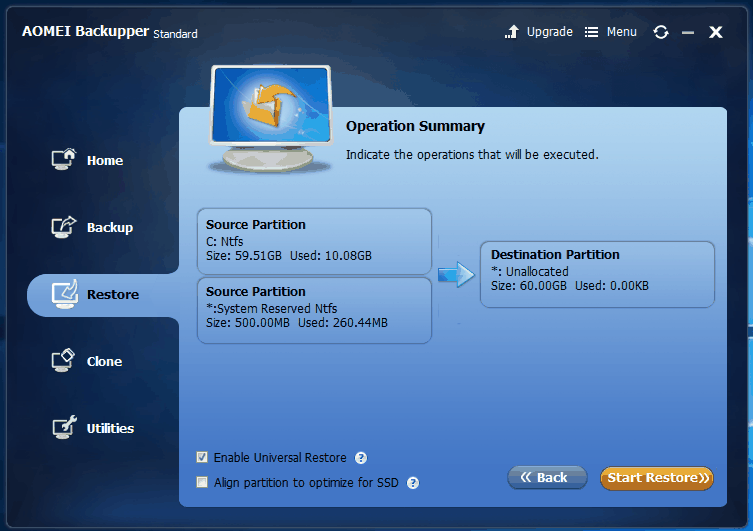Viewport: 753px width, 531px height.
Task: Click the refresh circular arrows icon
Action: coord(661,32)
